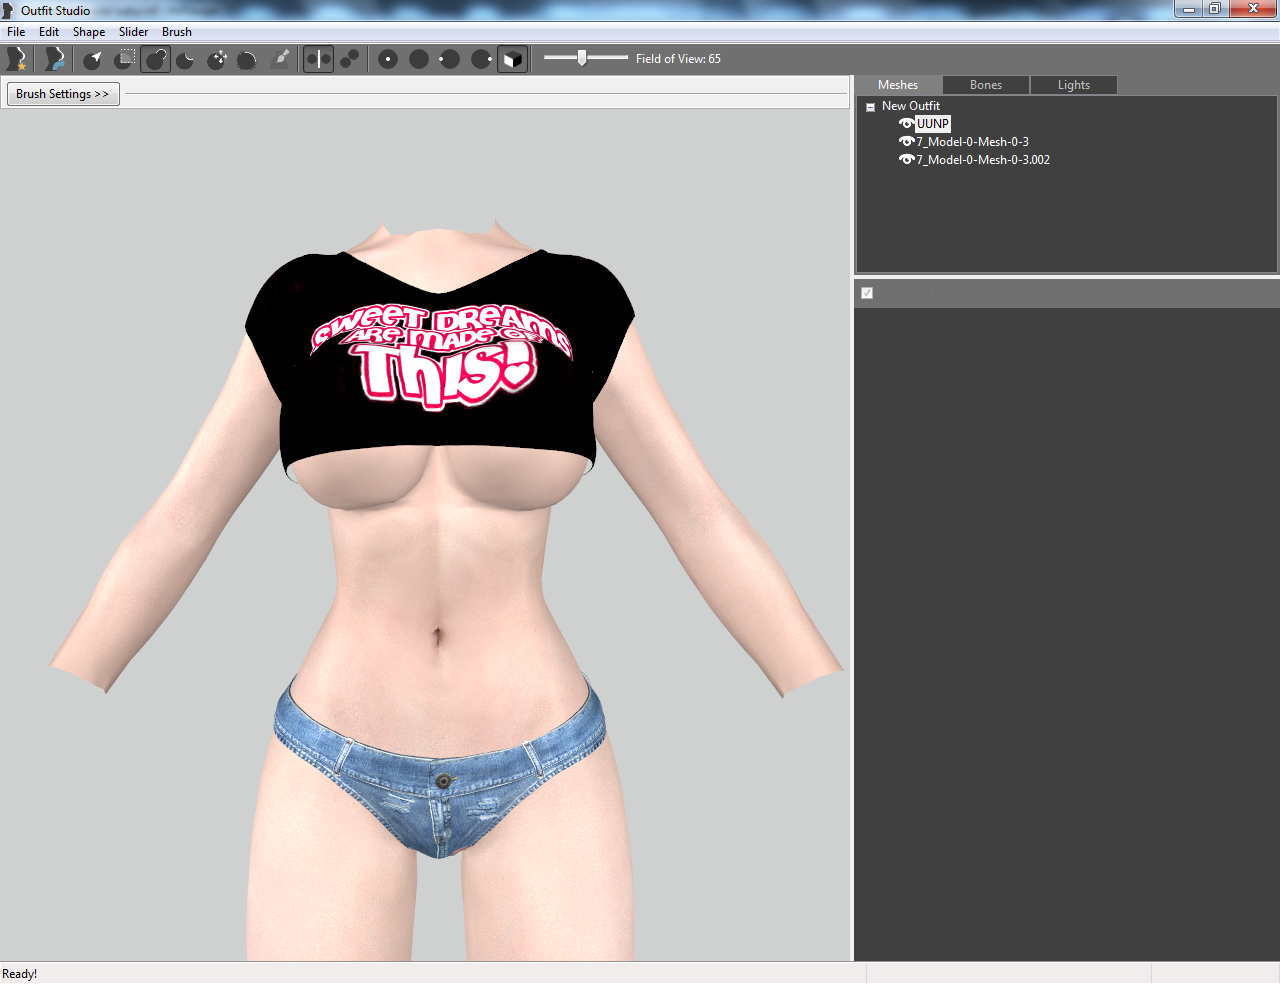Select the 7_Model-0-Mesh-0-3.002 mesh
Image resolution: width=1280 pixels, height=984 pixels.
click(983, 160)
